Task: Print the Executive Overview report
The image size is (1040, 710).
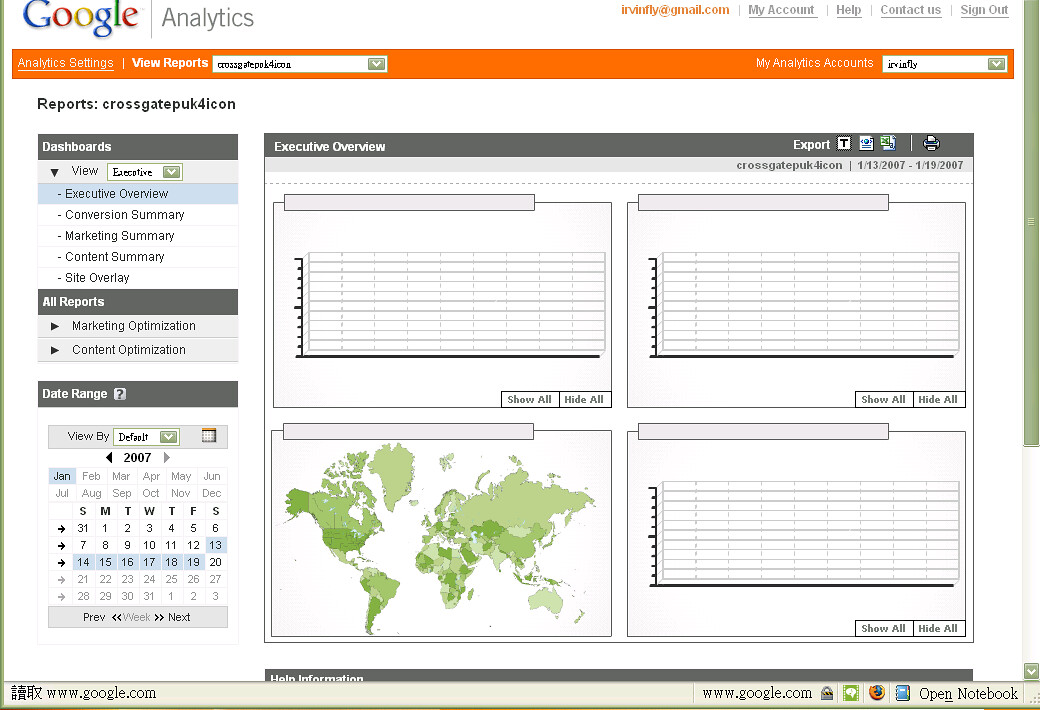Action: click(930, 144)
